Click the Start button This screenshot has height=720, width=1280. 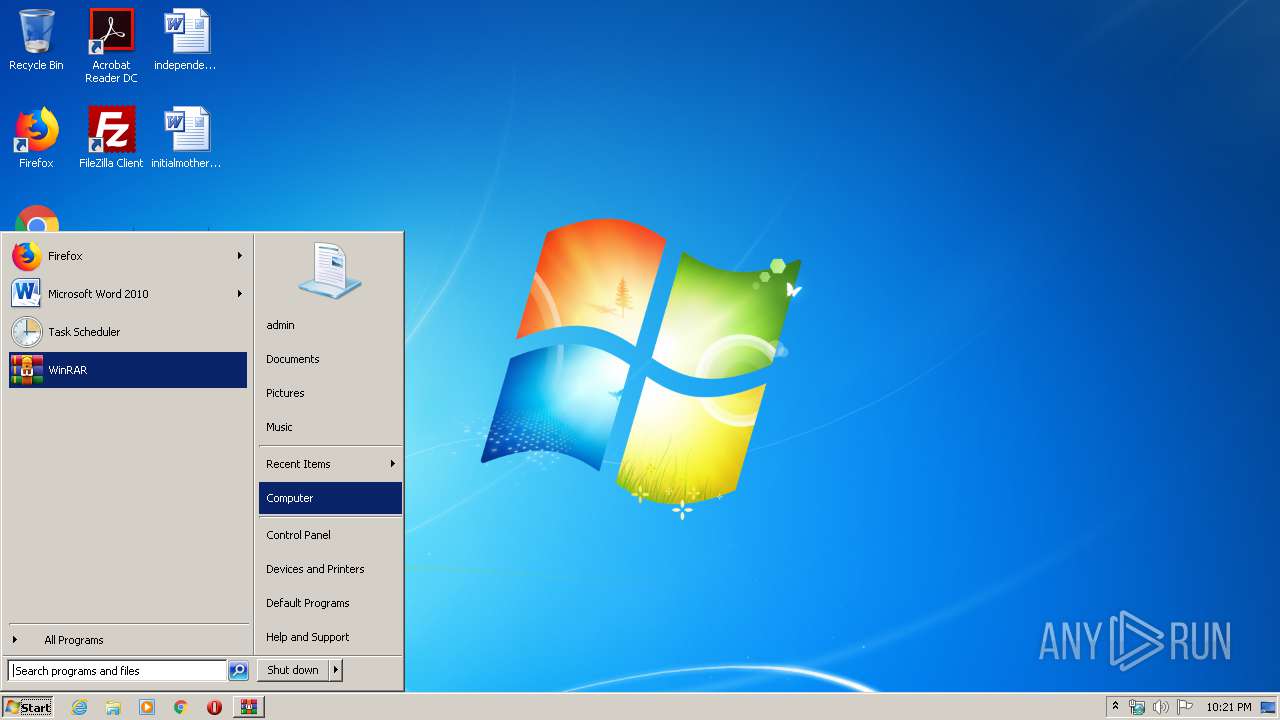[28, 707]
